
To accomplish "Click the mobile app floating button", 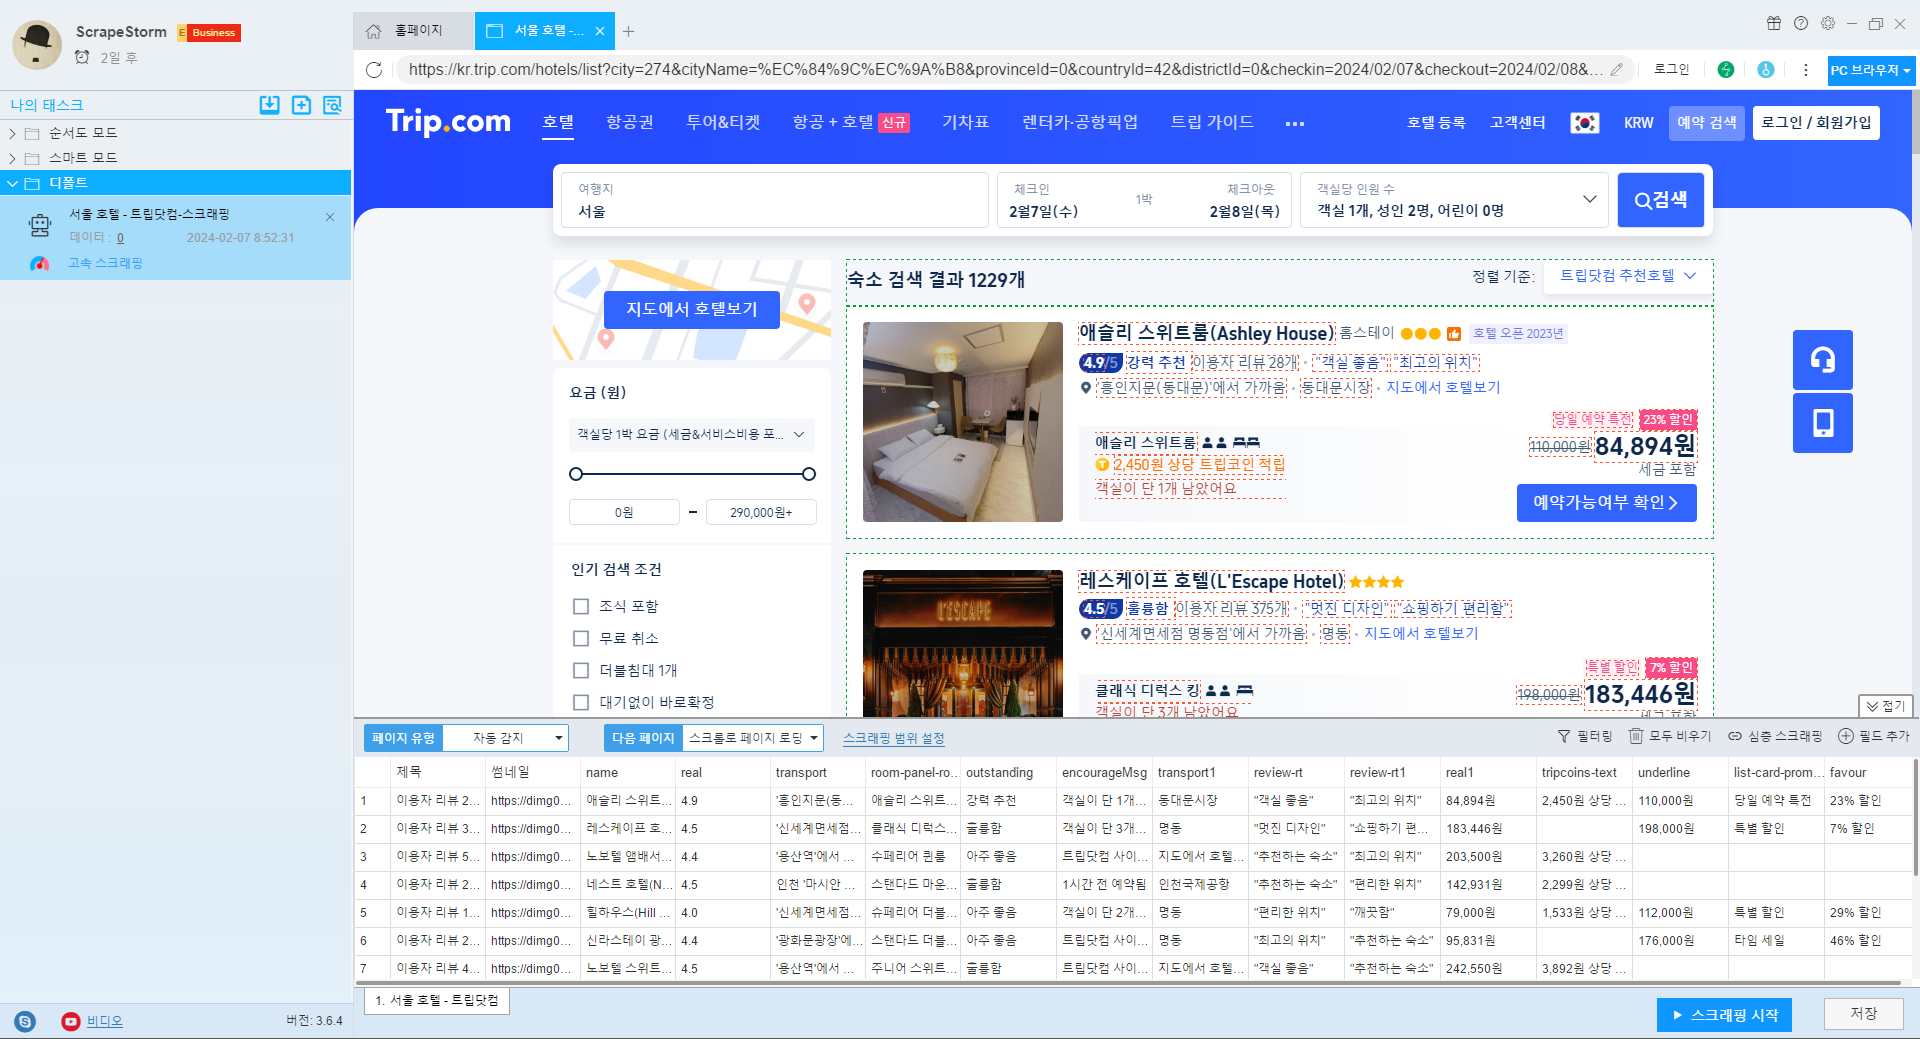I will (1823, 423).
